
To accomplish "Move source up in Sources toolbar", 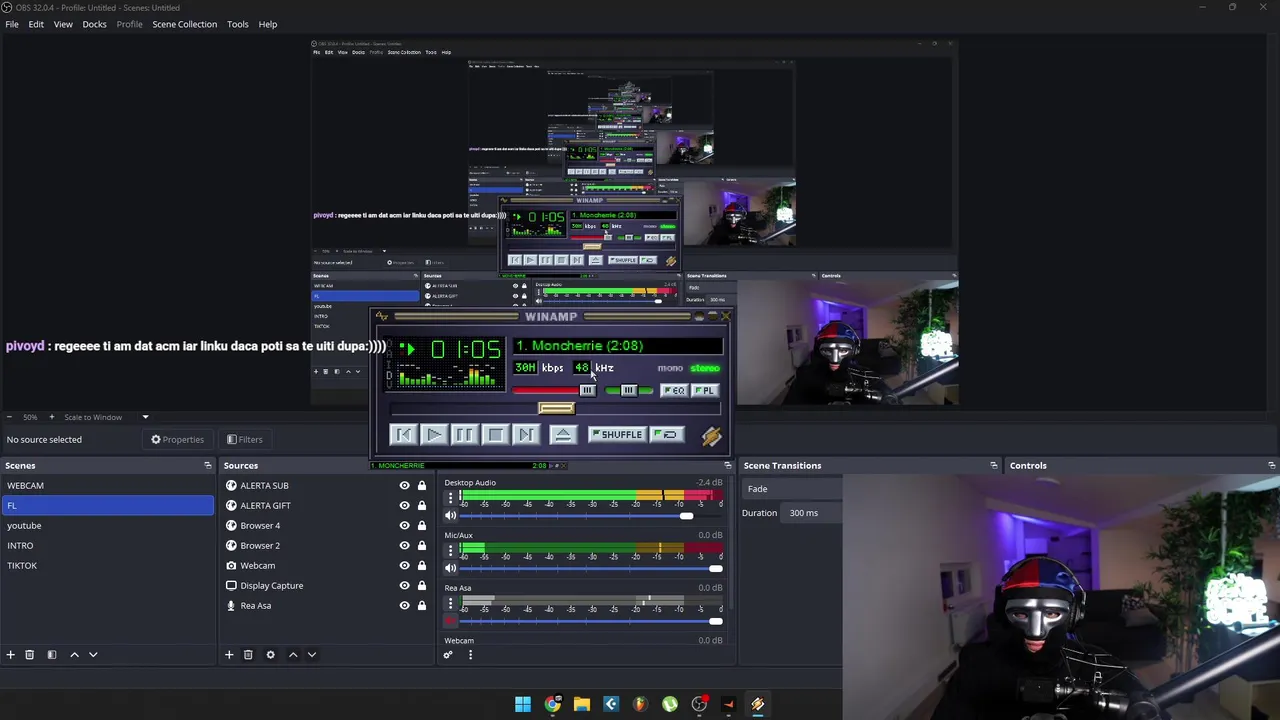I will coord(293,655).
